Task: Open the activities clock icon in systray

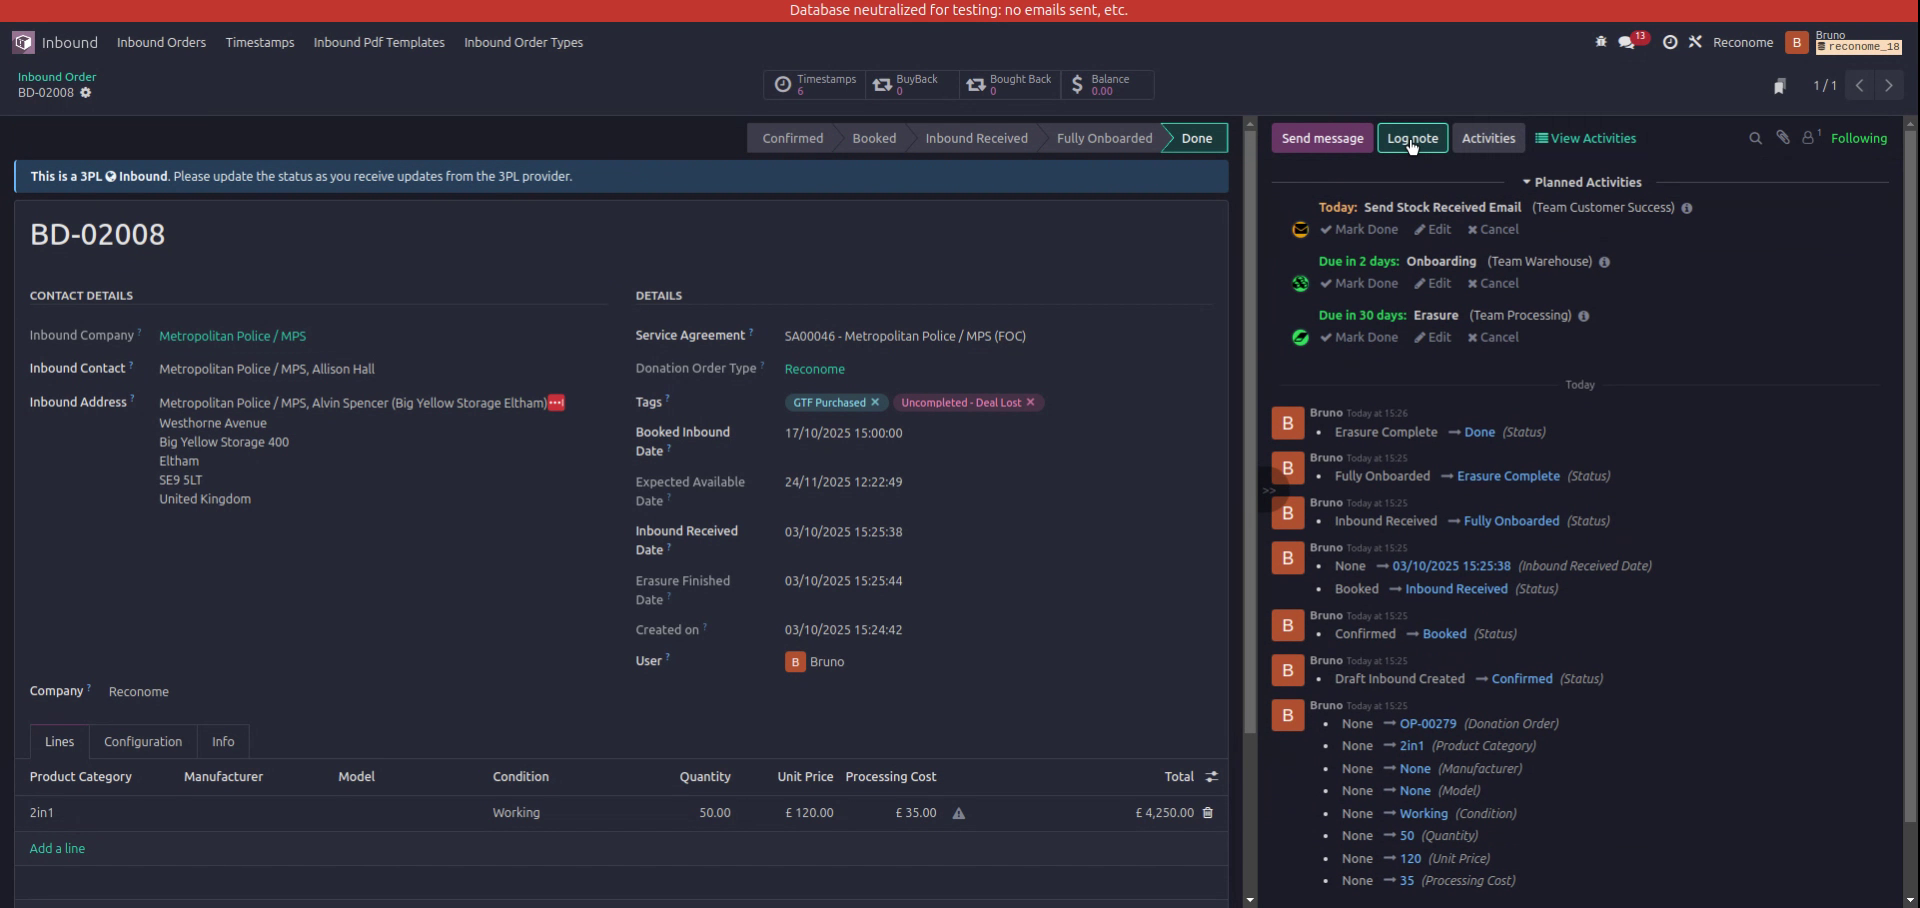Action: 1670,42
